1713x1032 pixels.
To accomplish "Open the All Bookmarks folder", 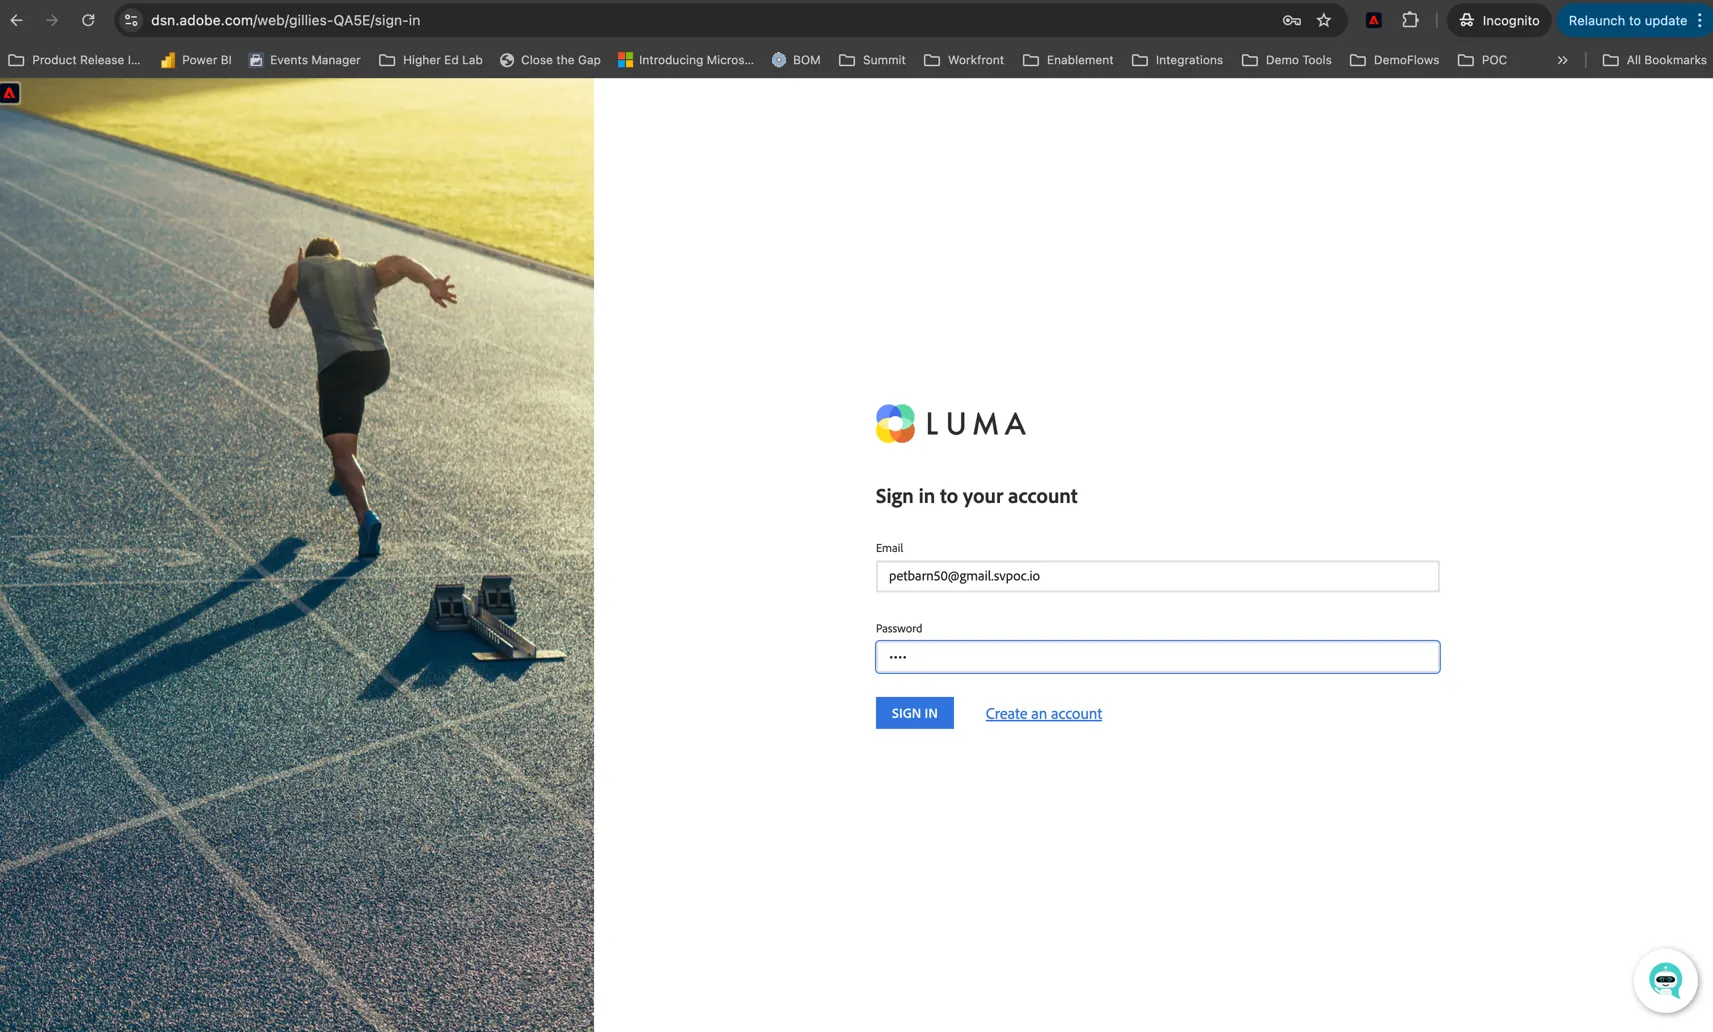I will click(x=1655, y=60).
